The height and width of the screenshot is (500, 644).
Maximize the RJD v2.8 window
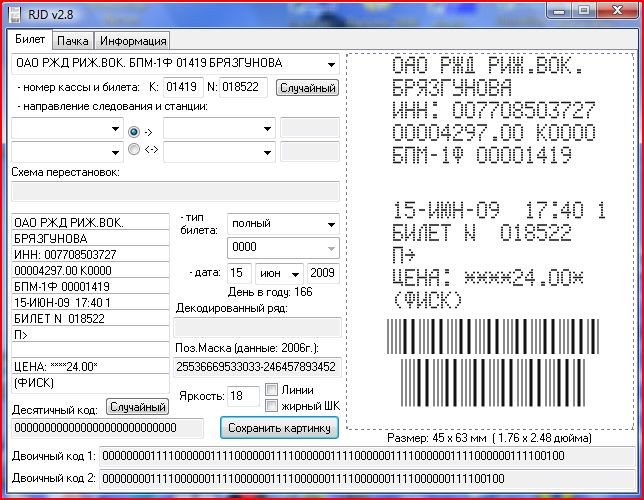[x=583, y=11]
